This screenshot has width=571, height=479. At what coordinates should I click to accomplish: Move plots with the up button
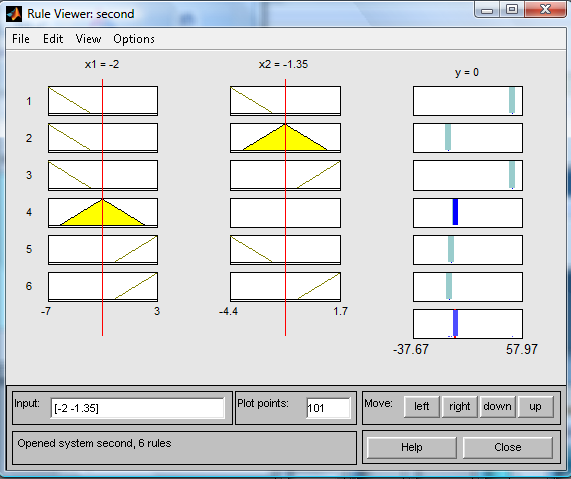535,407
